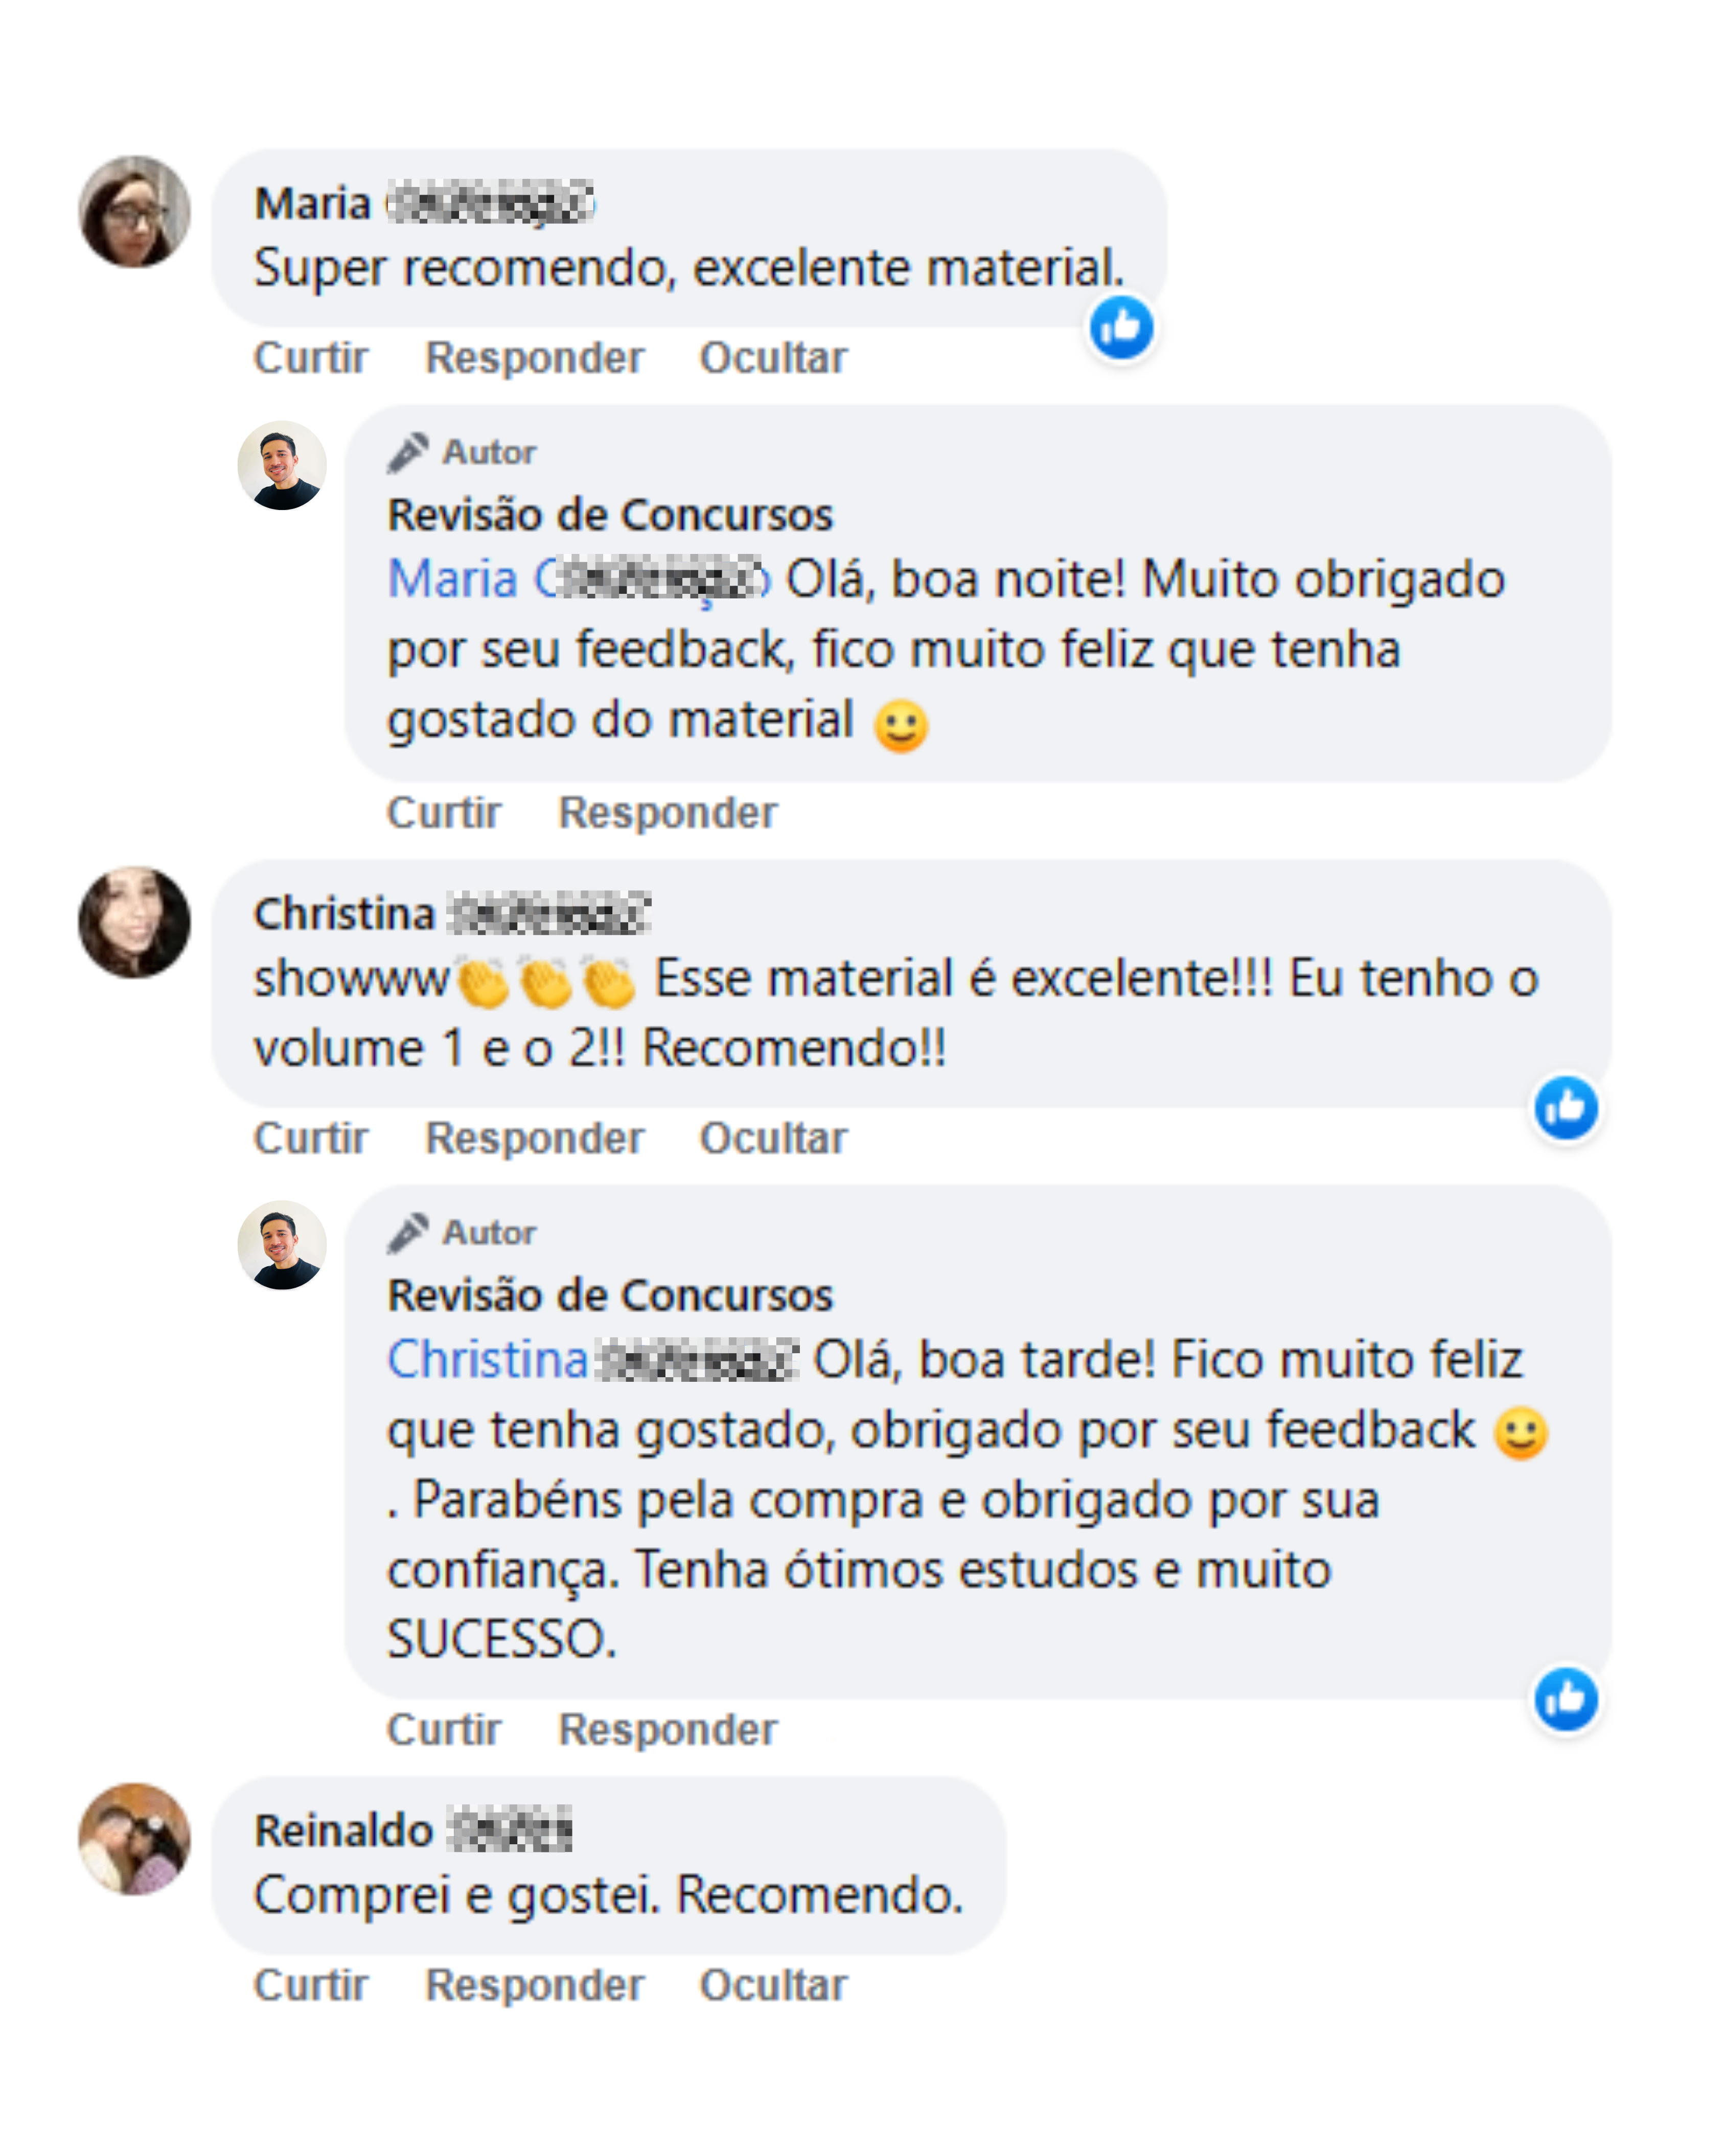Like the author's reply to Maria
This screenshot has height=2156, width=1725.
pyautogui.click(x=444, y=812)
